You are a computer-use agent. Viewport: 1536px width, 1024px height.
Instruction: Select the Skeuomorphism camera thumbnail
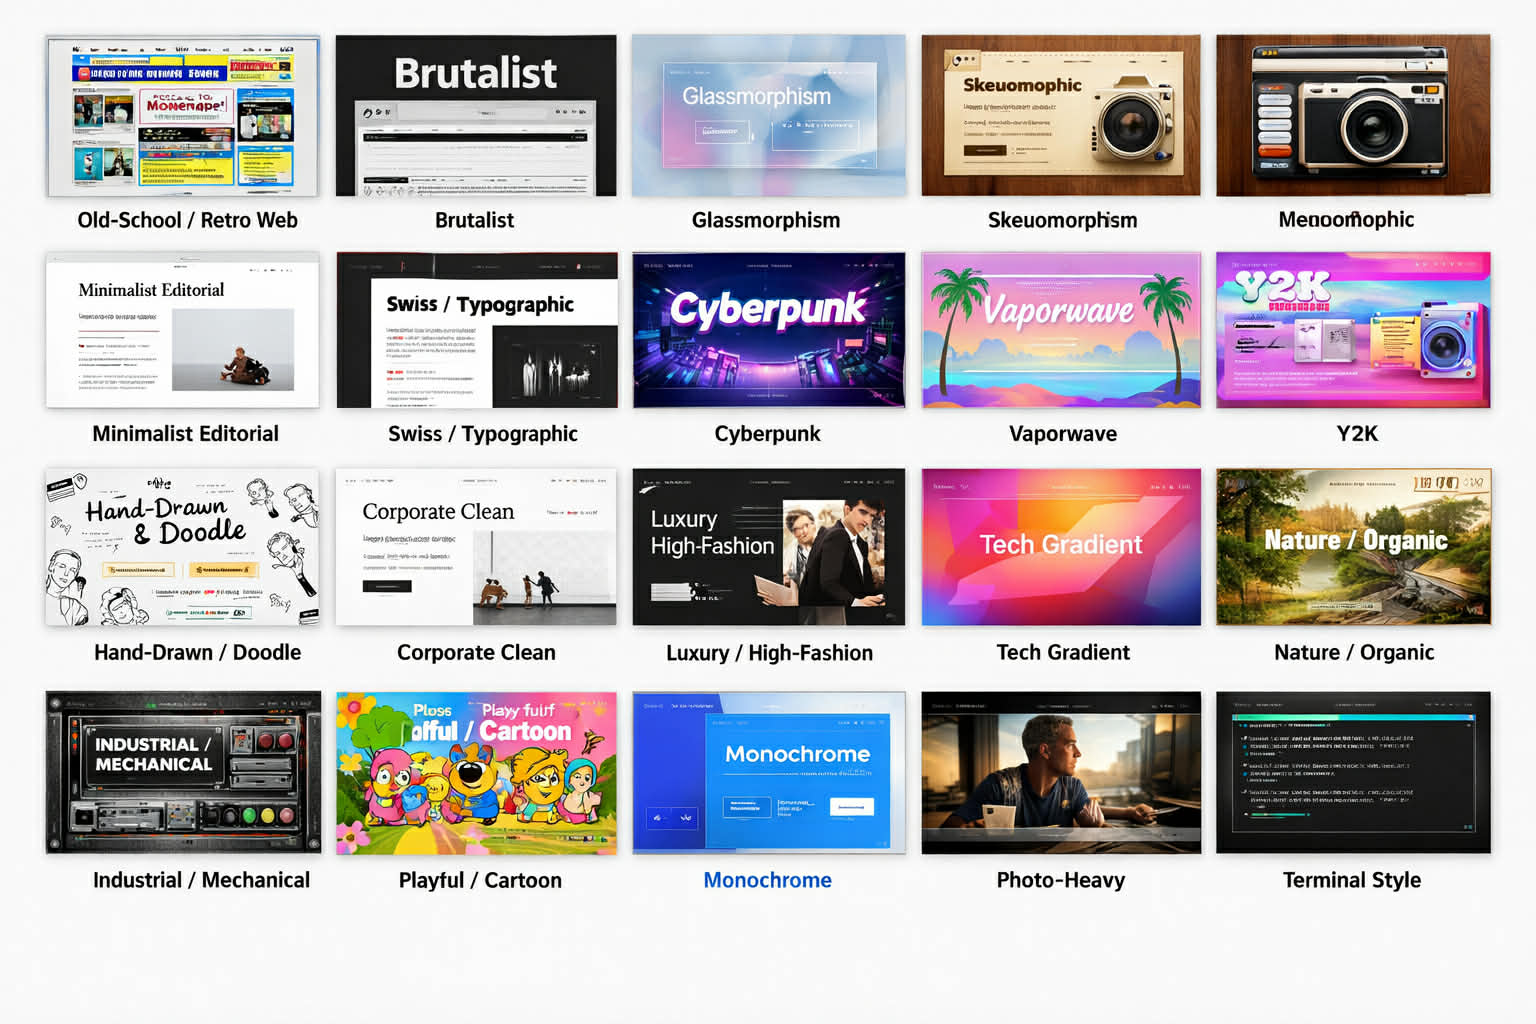(x=1061, y=115)
